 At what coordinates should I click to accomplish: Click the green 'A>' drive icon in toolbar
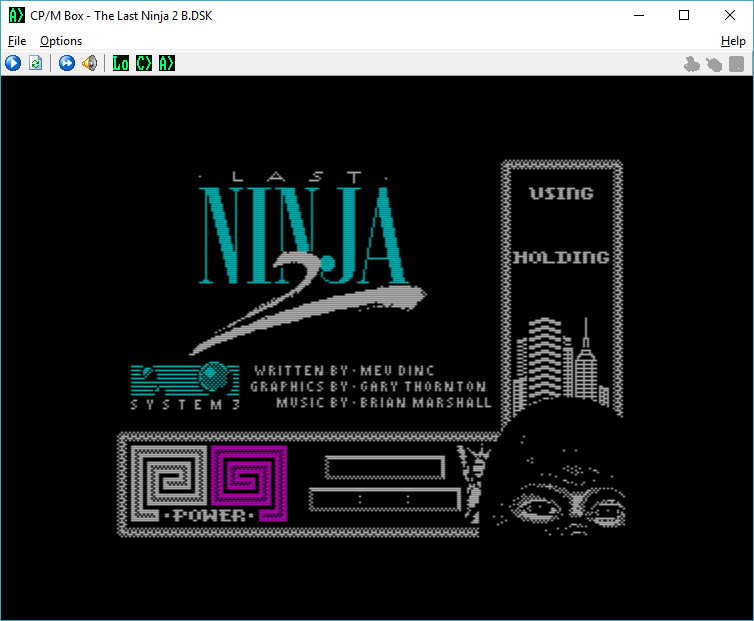click(x=167, y=63)
